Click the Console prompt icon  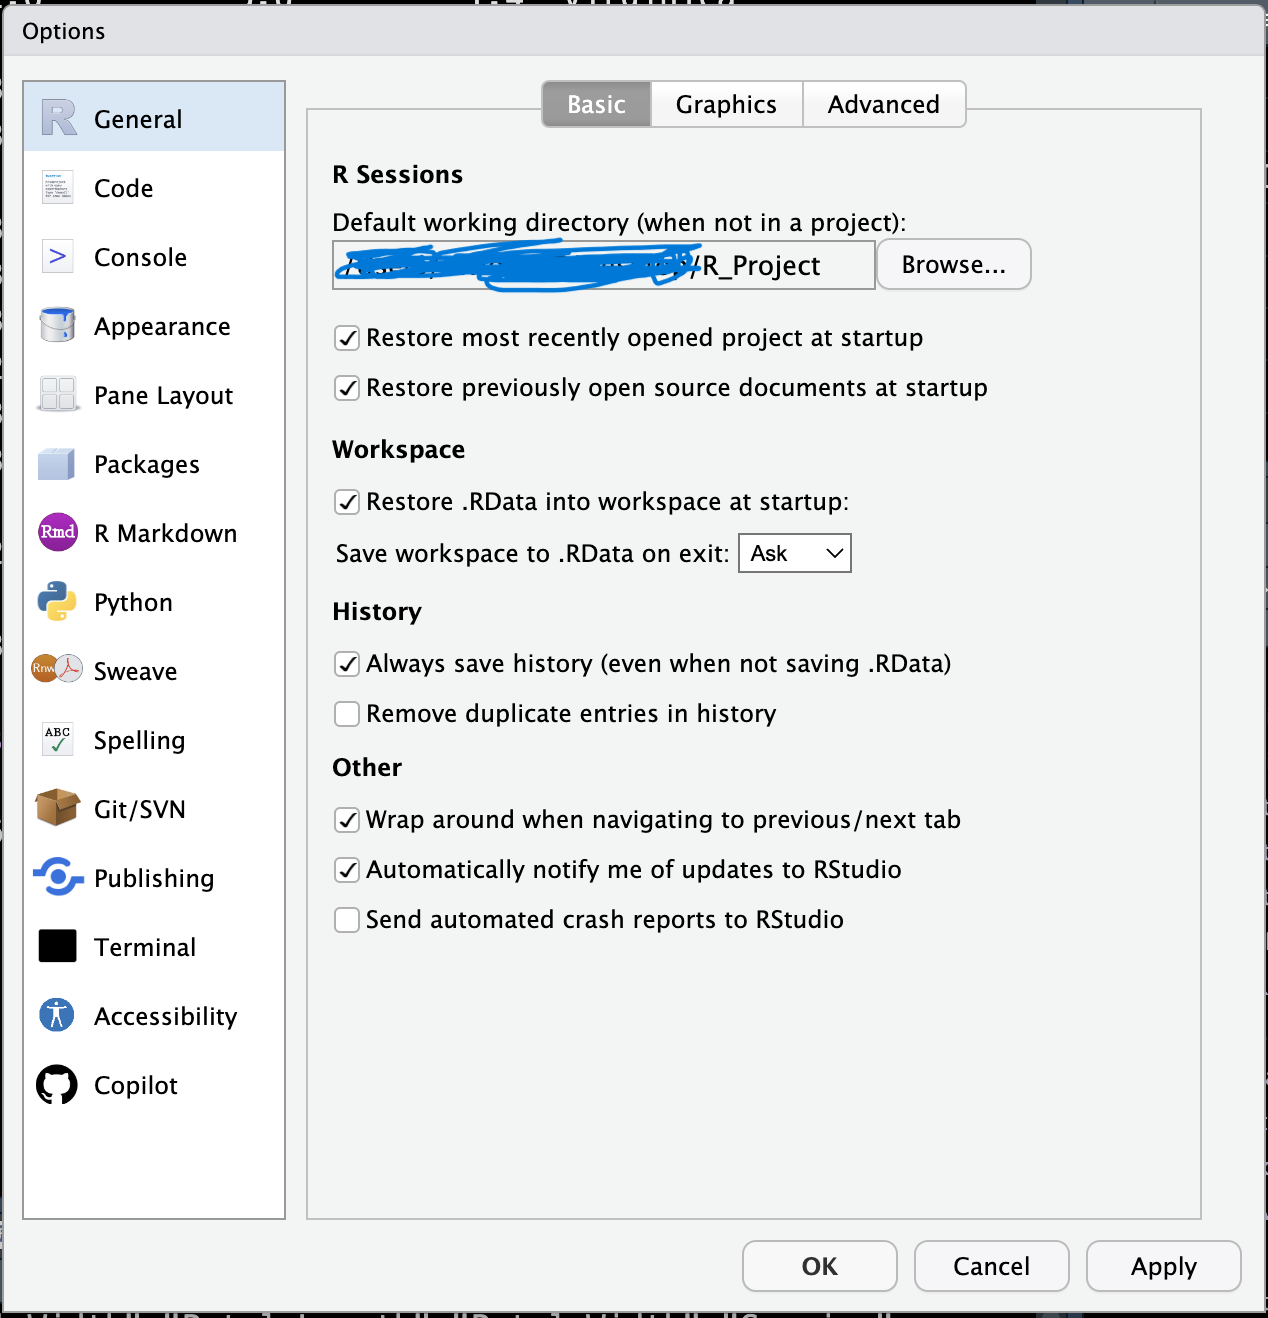tap(58, 256)
